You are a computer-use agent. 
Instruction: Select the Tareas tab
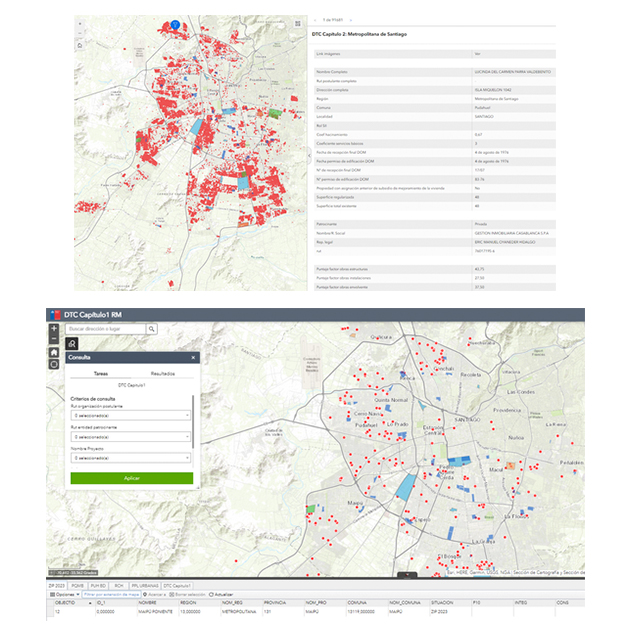point(101,372)
